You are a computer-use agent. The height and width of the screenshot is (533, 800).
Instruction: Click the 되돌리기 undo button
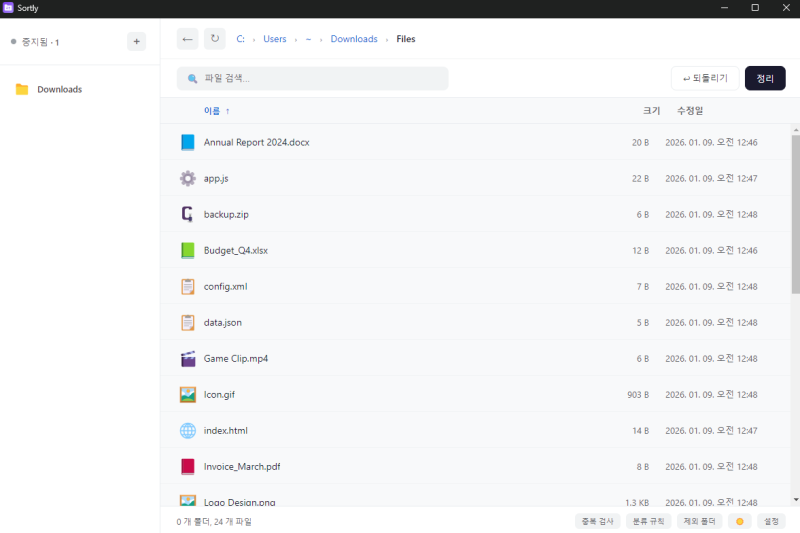click(x=705, y=79)
